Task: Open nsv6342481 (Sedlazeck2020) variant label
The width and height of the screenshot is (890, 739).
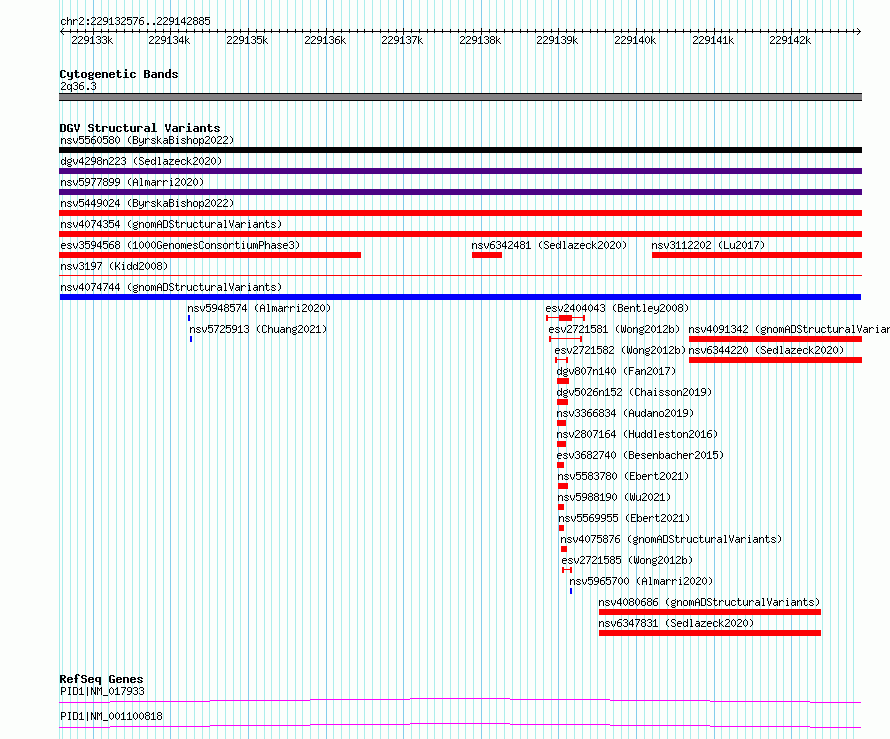Action: coord(549,245)
